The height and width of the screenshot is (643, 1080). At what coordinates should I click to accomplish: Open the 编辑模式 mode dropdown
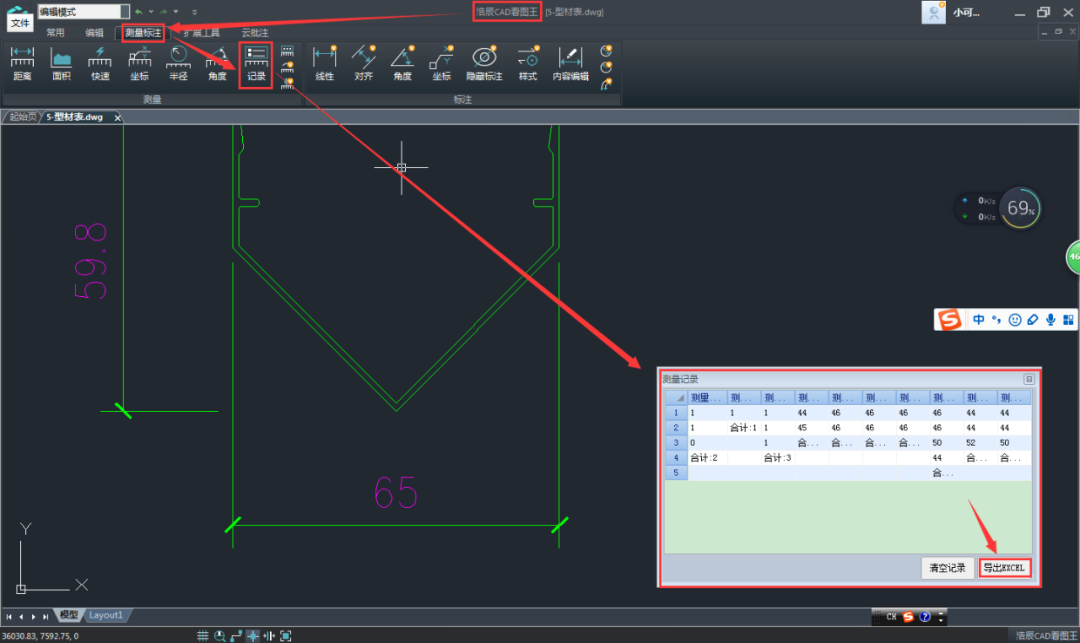click(125, 12)
